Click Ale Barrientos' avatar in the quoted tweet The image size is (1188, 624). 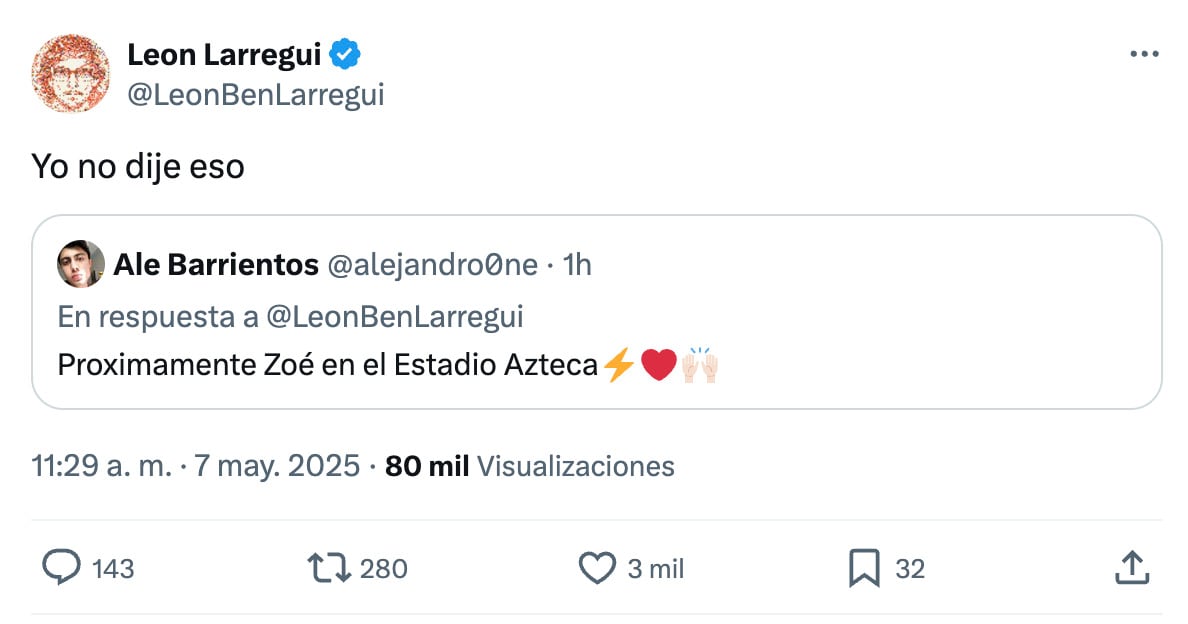click(x=81, y=265)
